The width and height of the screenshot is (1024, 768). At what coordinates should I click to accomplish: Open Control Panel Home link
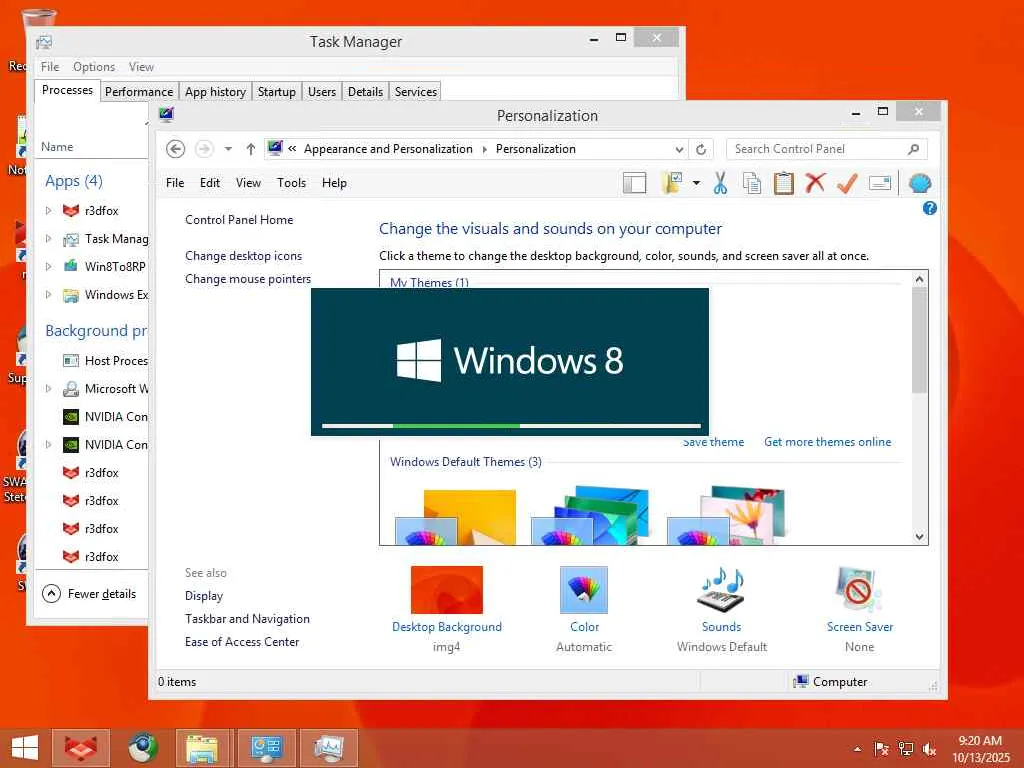pos(239,219)
